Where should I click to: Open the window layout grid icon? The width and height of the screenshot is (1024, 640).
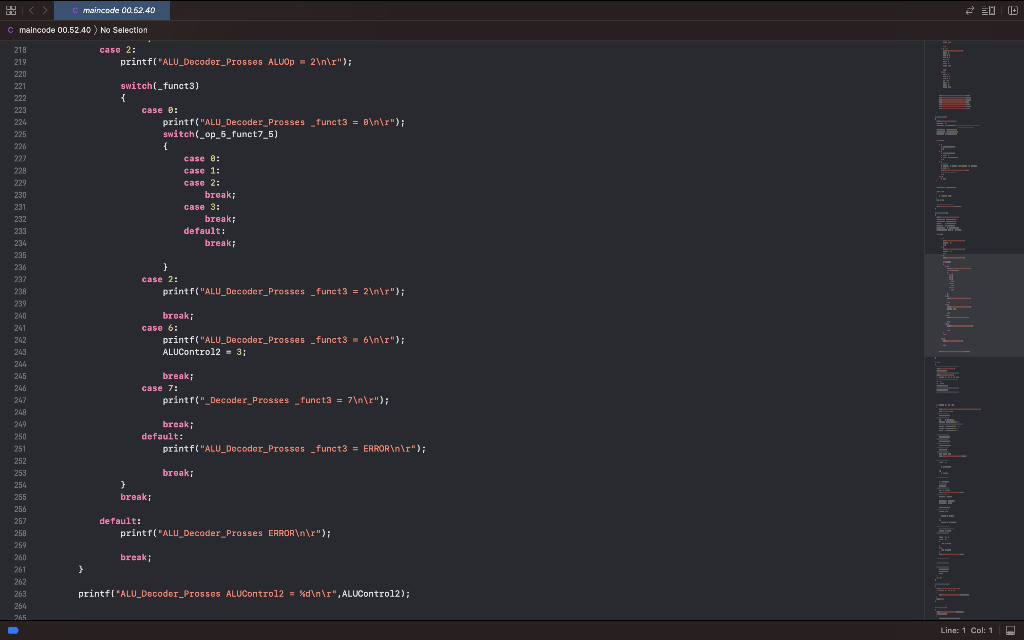pos(11,10)
